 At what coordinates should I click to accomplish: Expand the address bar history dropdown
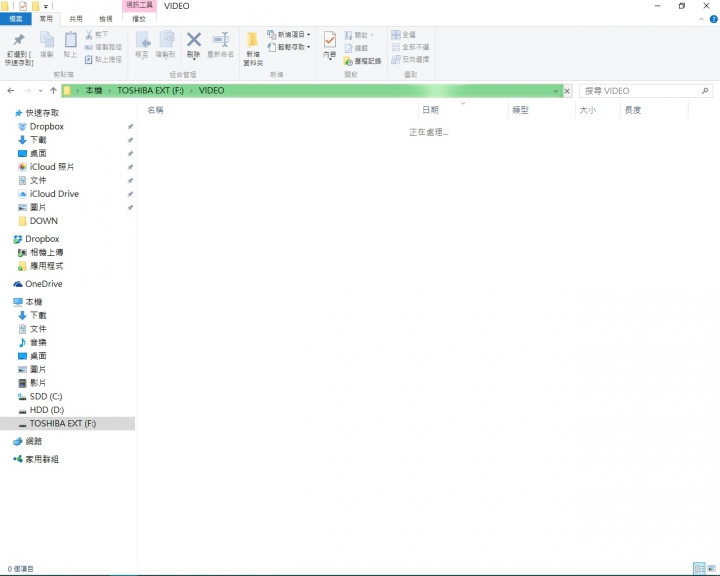[x=556, y=91]
